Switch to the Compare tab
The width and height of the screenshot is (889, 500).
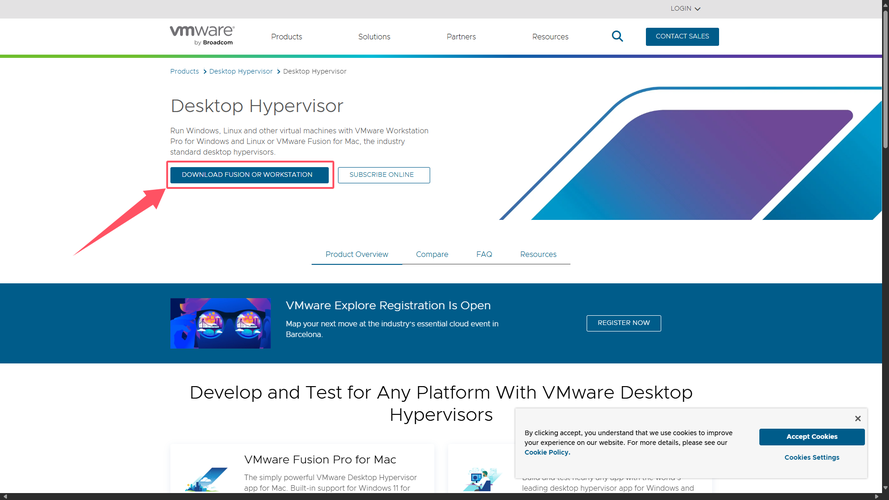click(x=432, y=254)
